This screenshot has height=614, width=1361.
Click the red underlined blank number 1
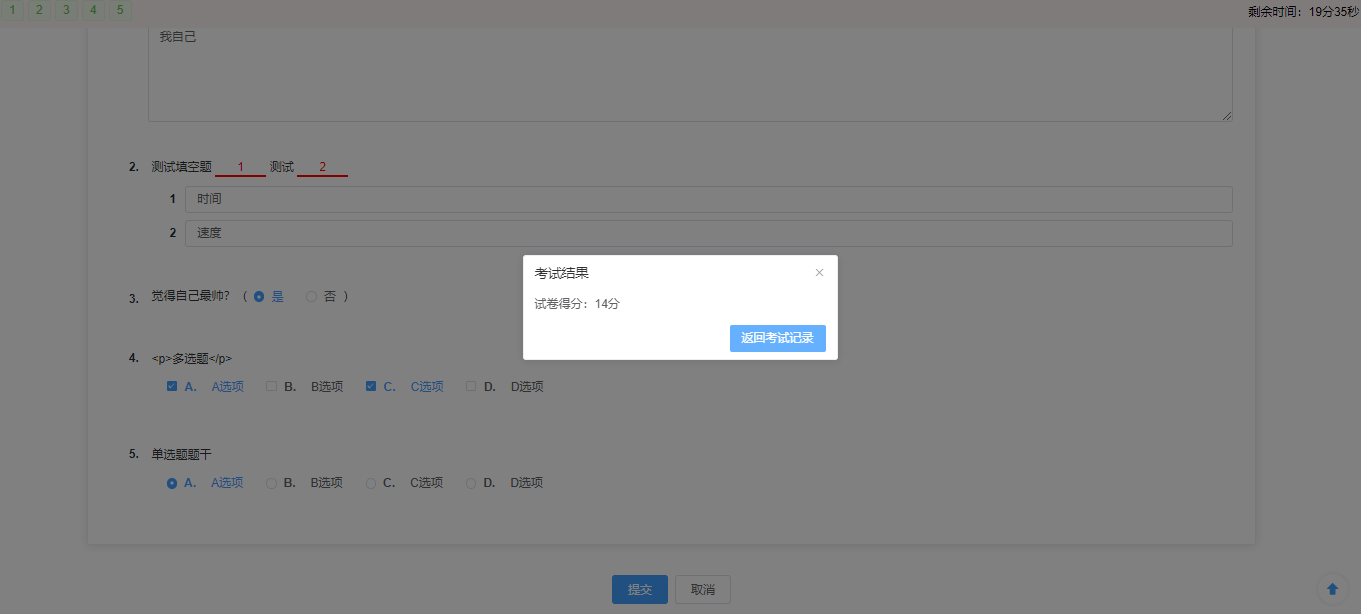(240, 167)
